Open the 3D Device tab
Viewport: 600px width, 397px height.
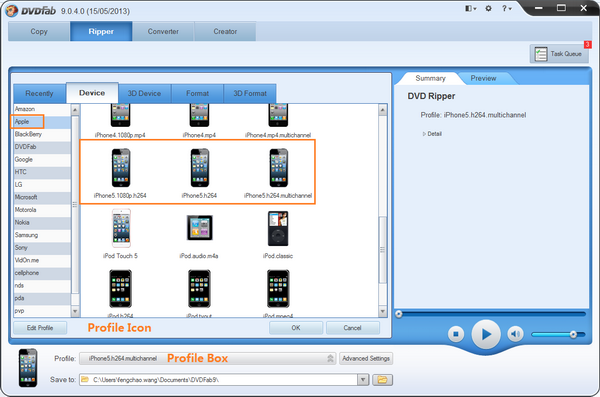click(144, 93)
